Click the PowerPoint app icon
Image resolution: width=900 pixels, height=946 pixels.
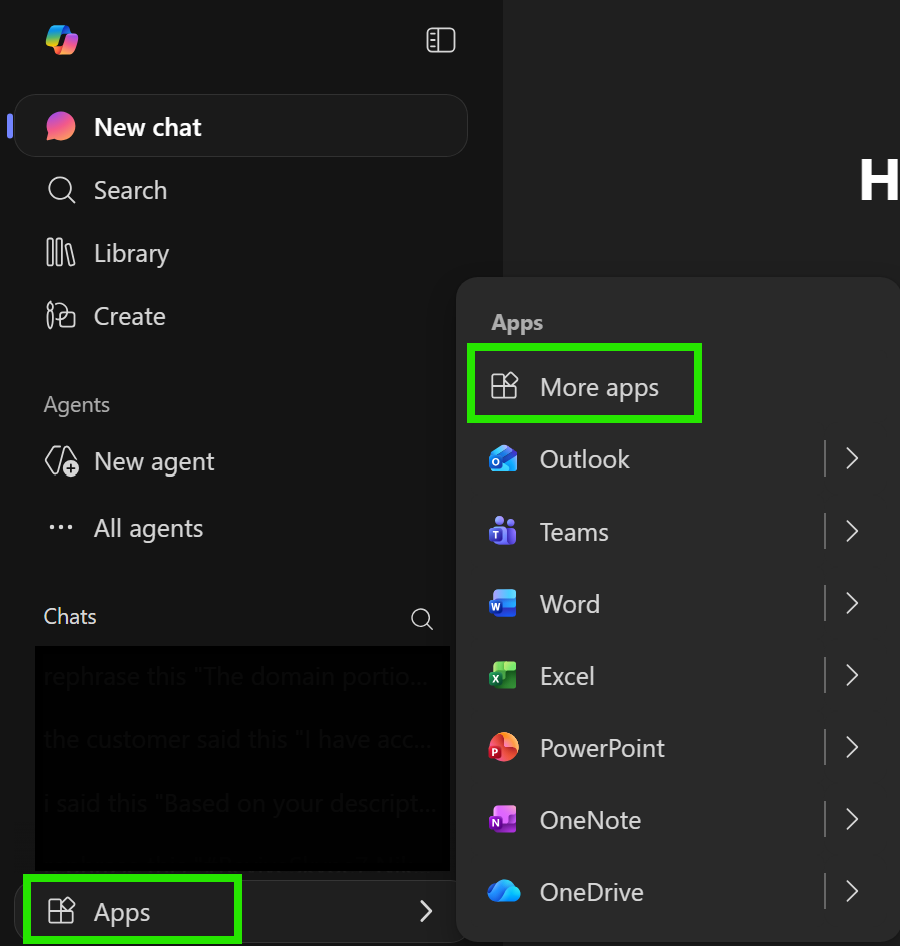coord(503,747)
